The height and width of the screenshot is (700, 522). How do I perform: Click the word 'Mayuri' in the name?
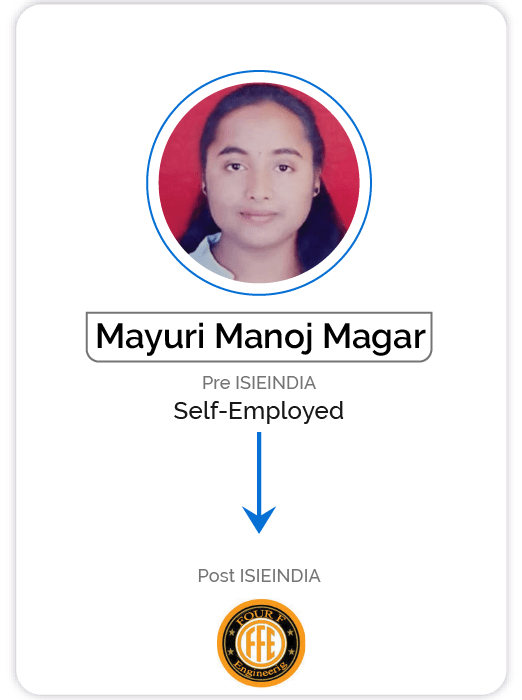[150, 337]
